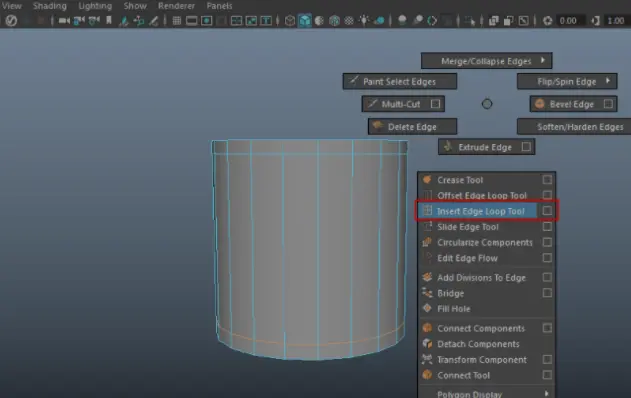Open Camera Attributes from the toolbar
Screen dimensions: 631x398
(x=94, y=21)
